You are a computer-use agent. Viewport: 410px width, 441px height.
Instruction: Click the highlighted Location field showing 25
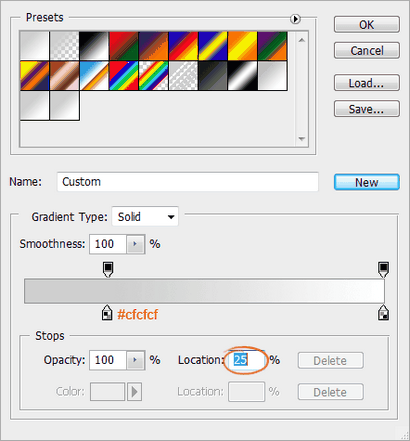coord(247,360)
